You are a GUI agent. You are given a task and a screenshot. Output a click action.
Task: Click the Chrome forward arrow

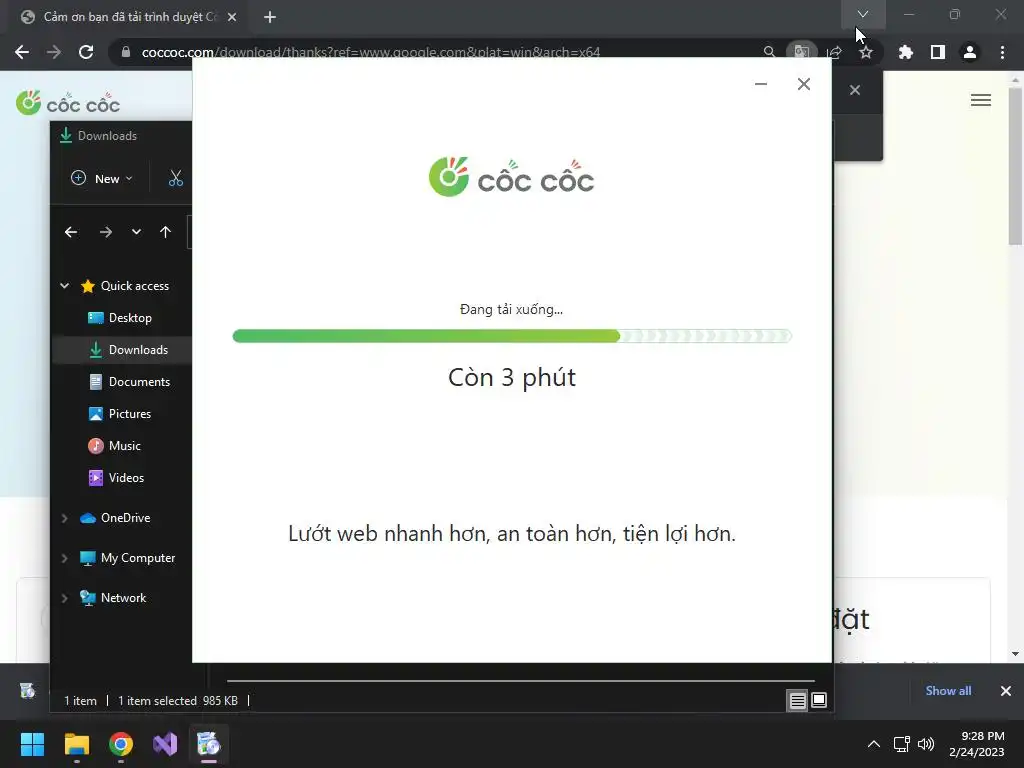54,52
